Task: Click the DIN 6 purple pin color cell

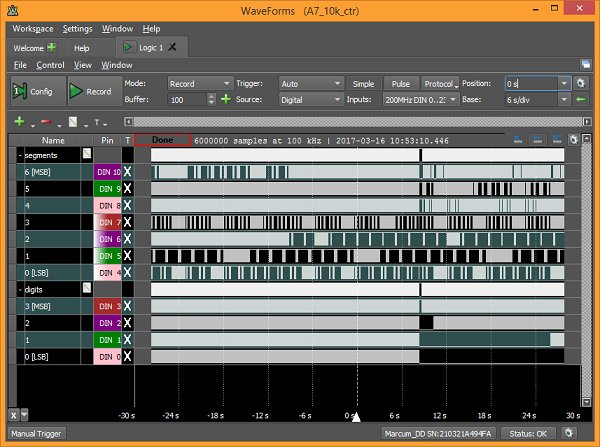Action: coord(106,239)
